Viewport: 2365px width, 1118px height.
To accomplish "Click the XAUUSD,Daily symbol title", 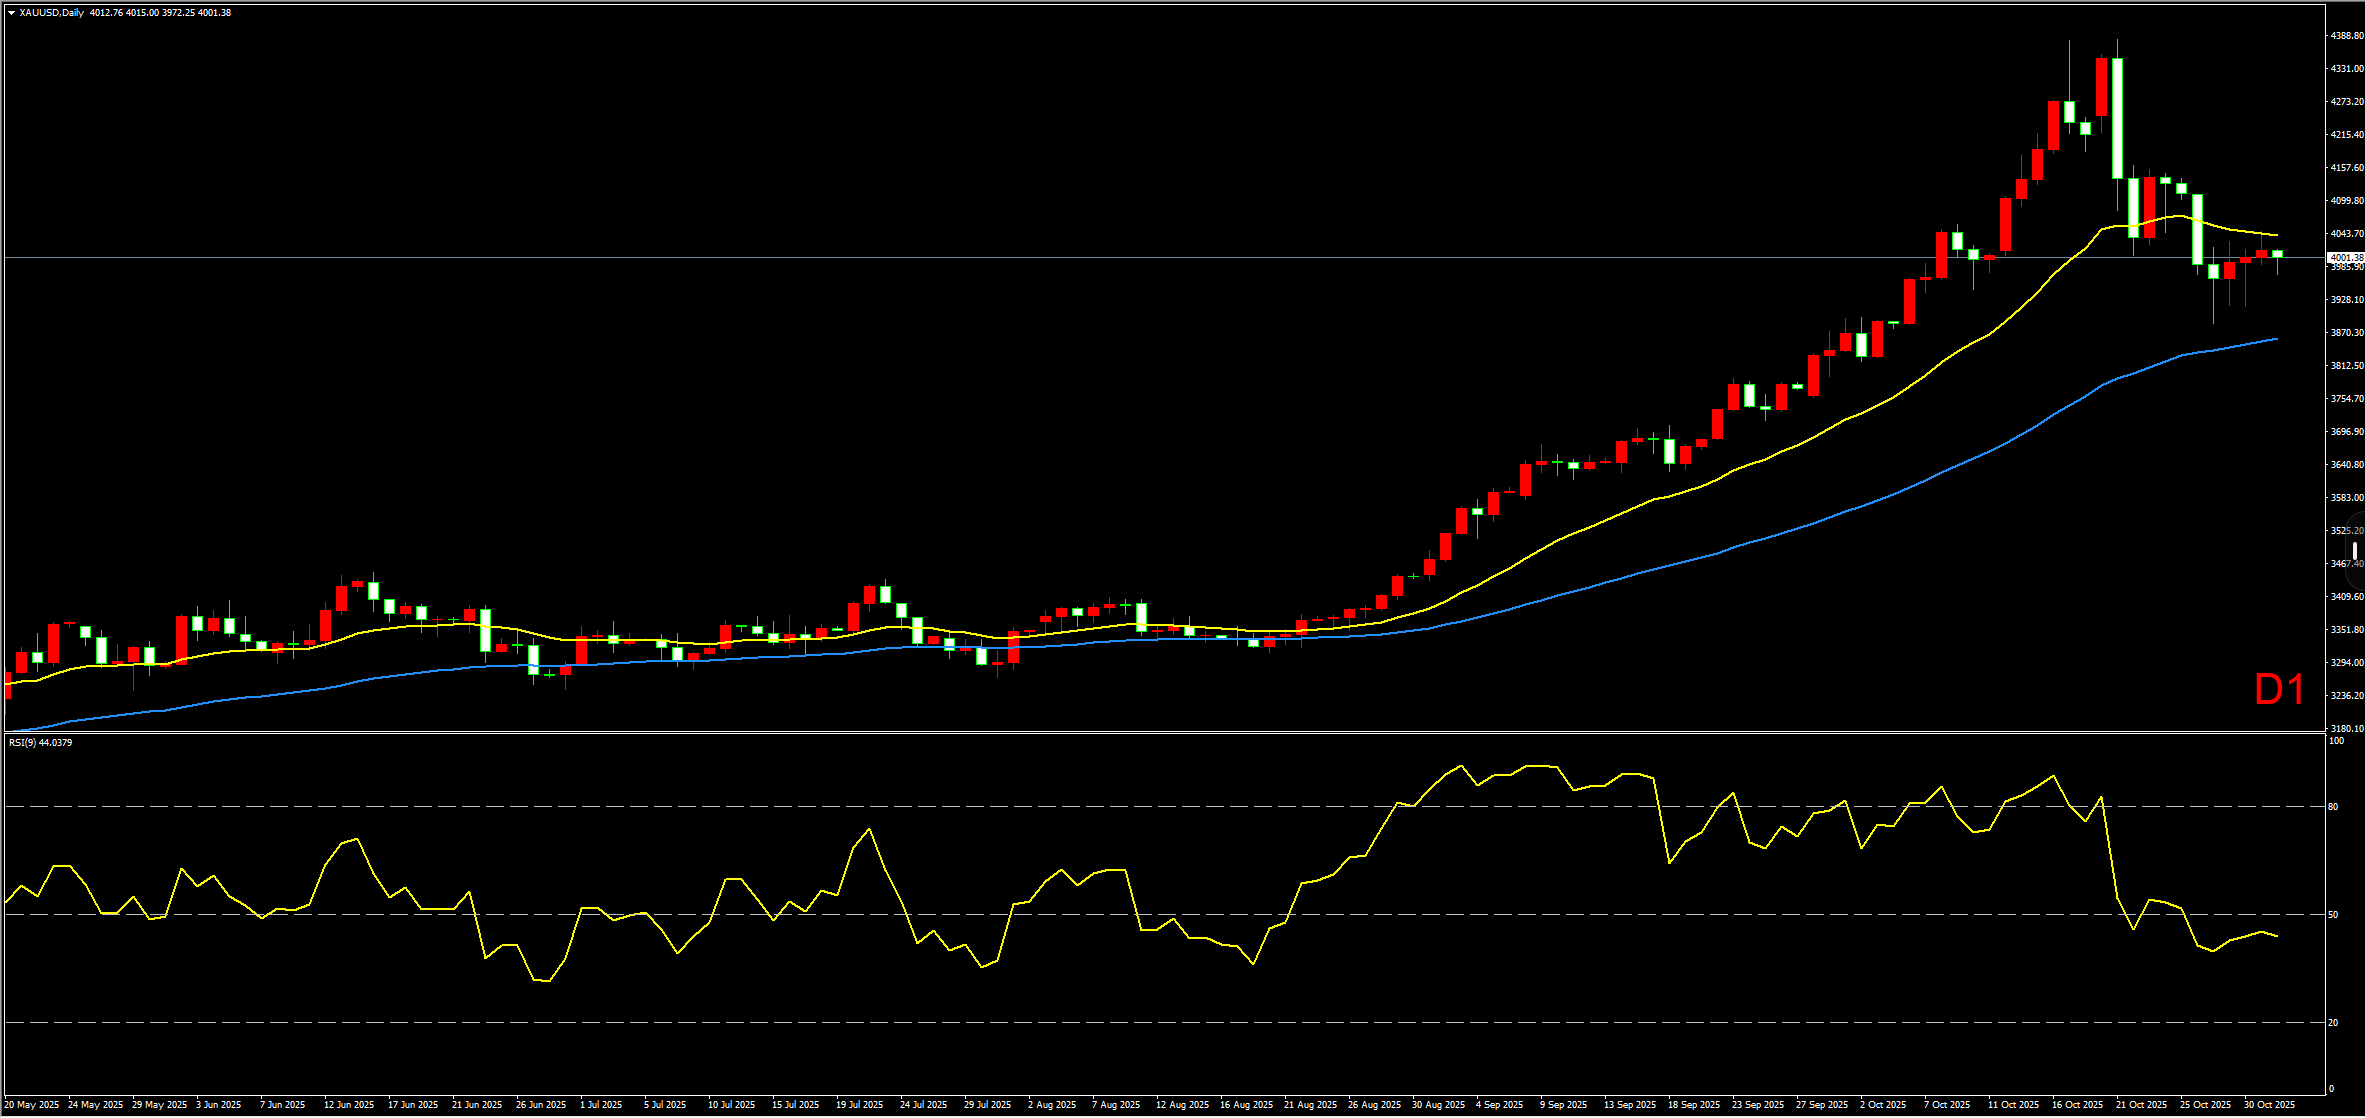I will (51, 13).
